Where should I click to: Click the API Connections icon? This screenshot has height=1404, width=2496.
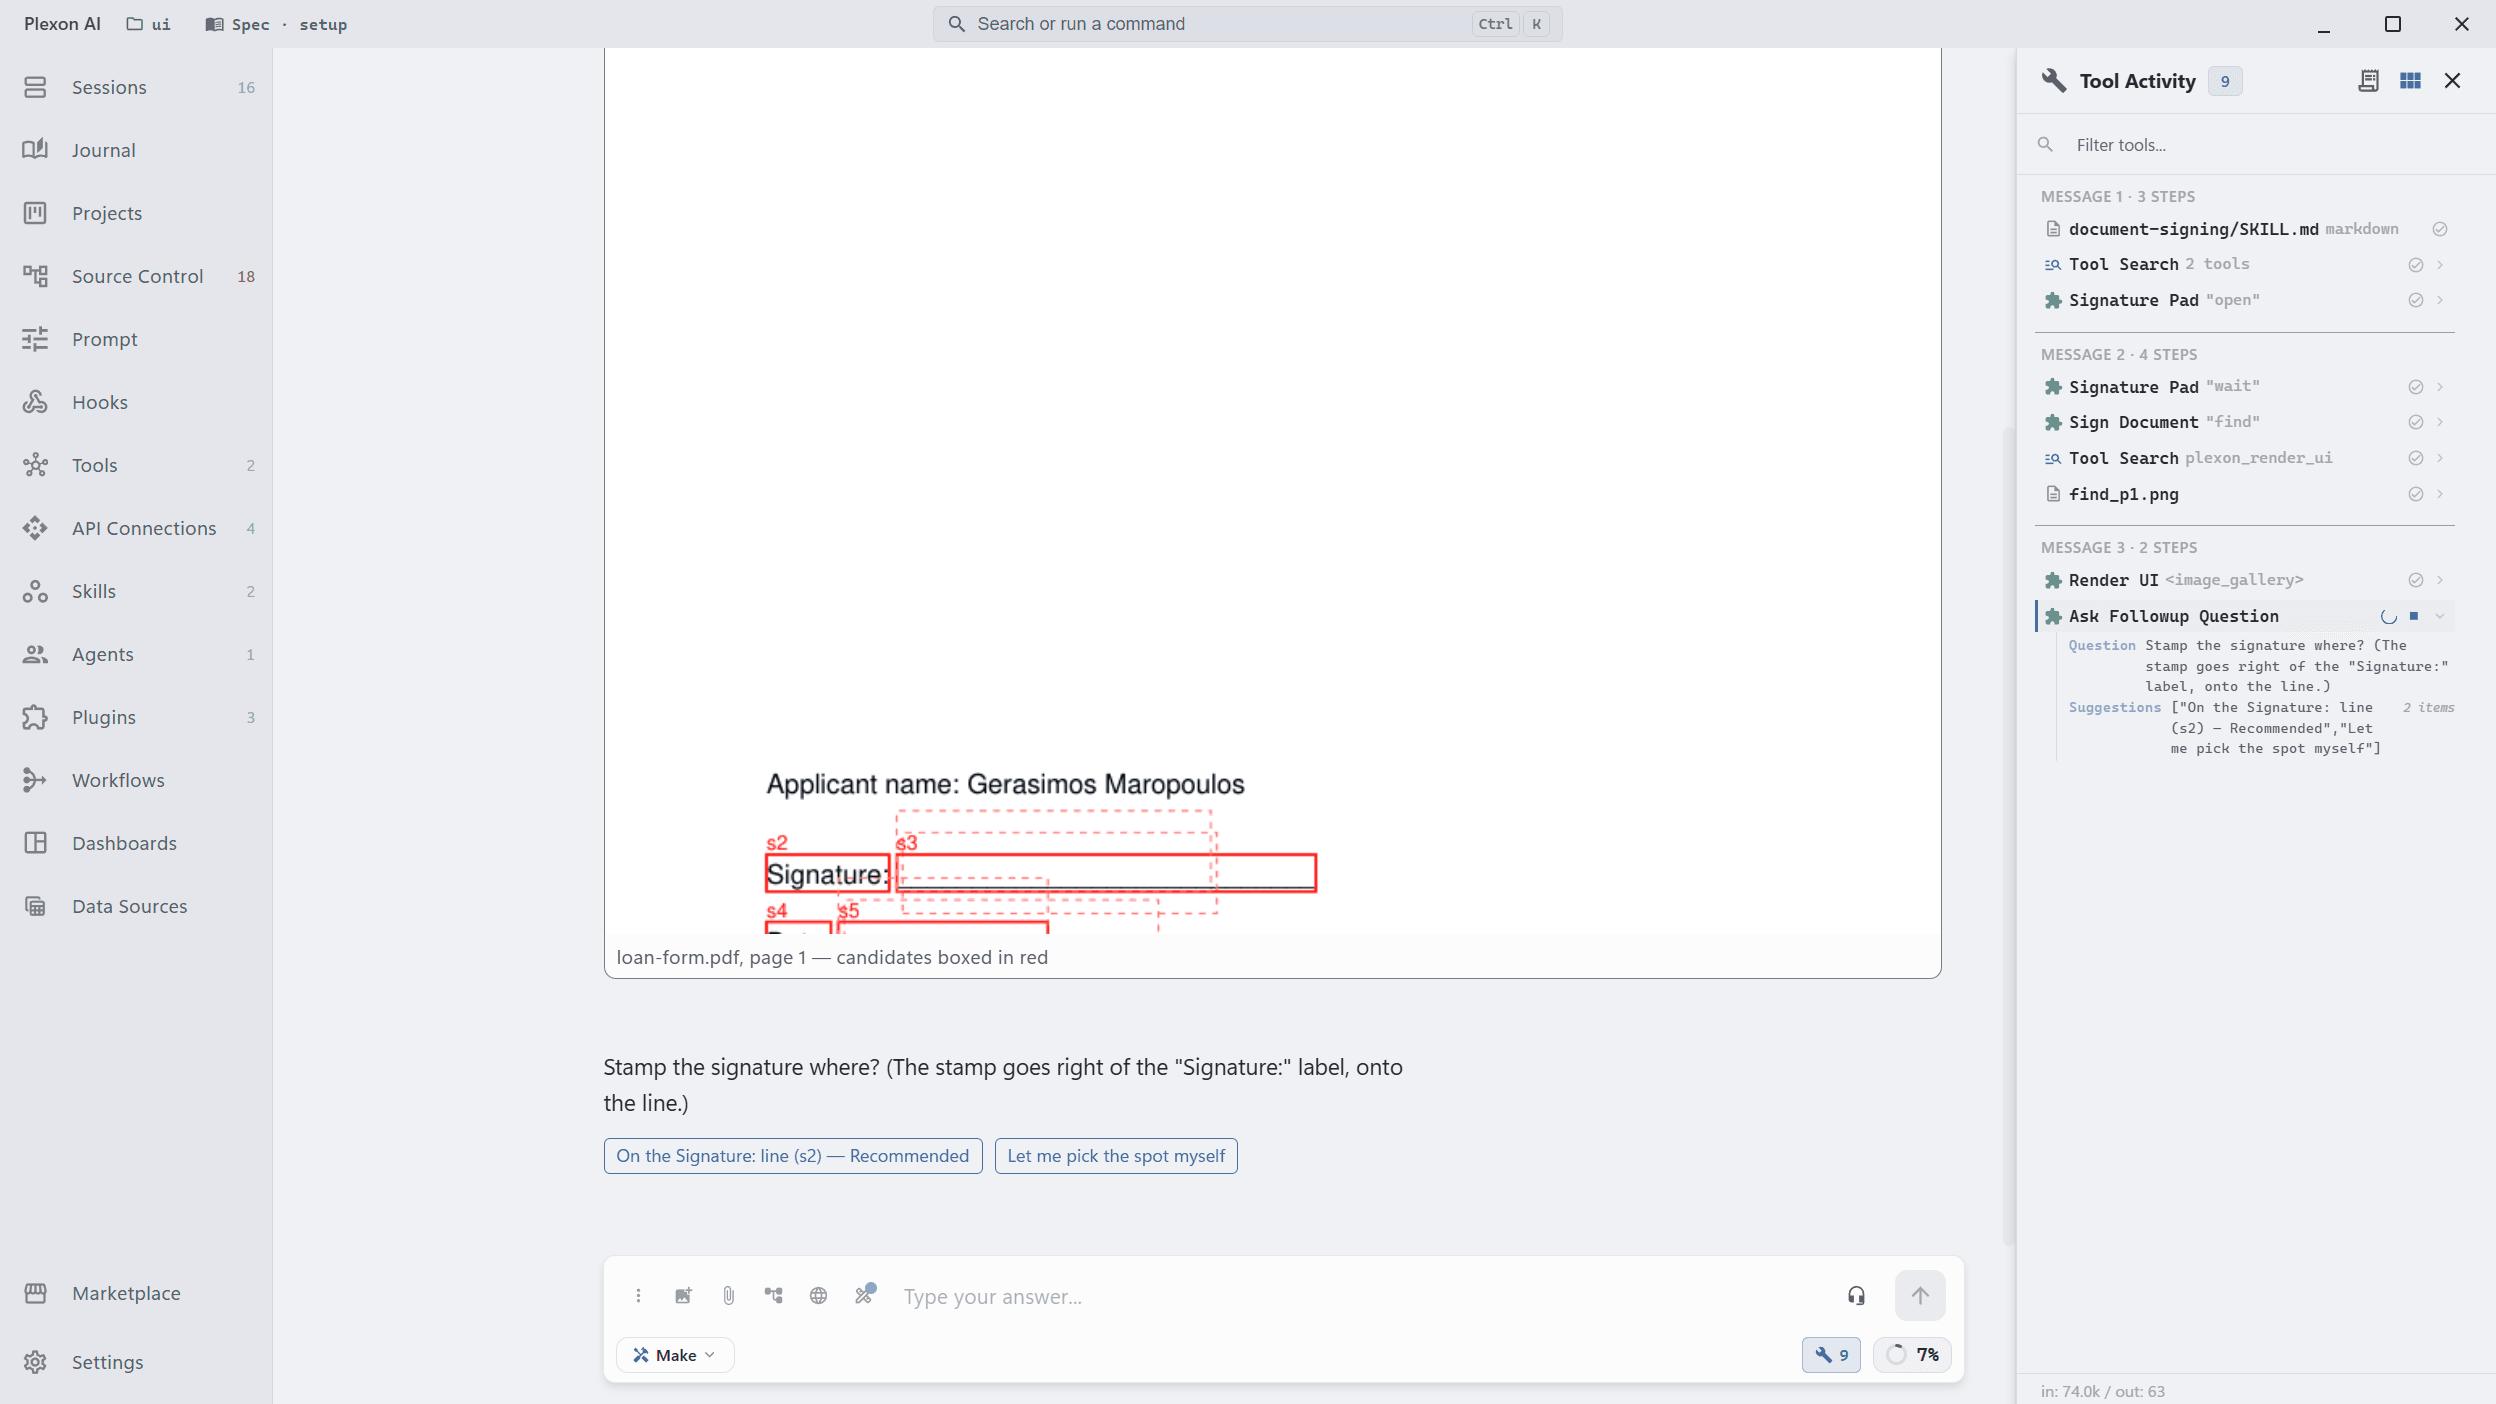[35, 528]
